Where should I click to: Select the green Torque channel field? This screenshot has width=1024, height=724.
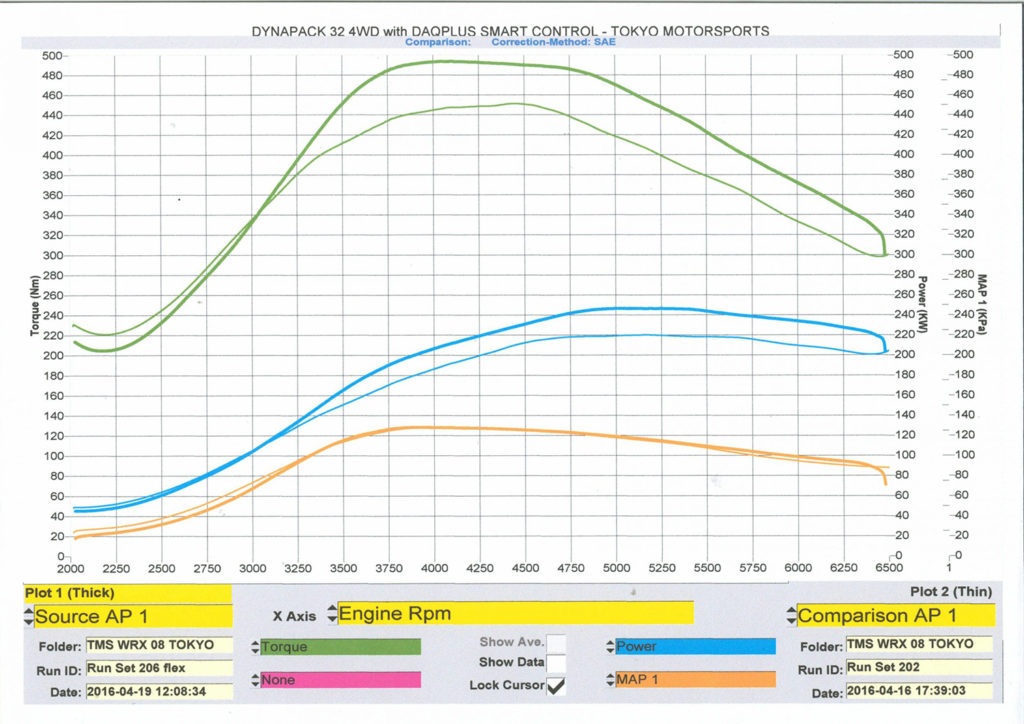point(340,647)
